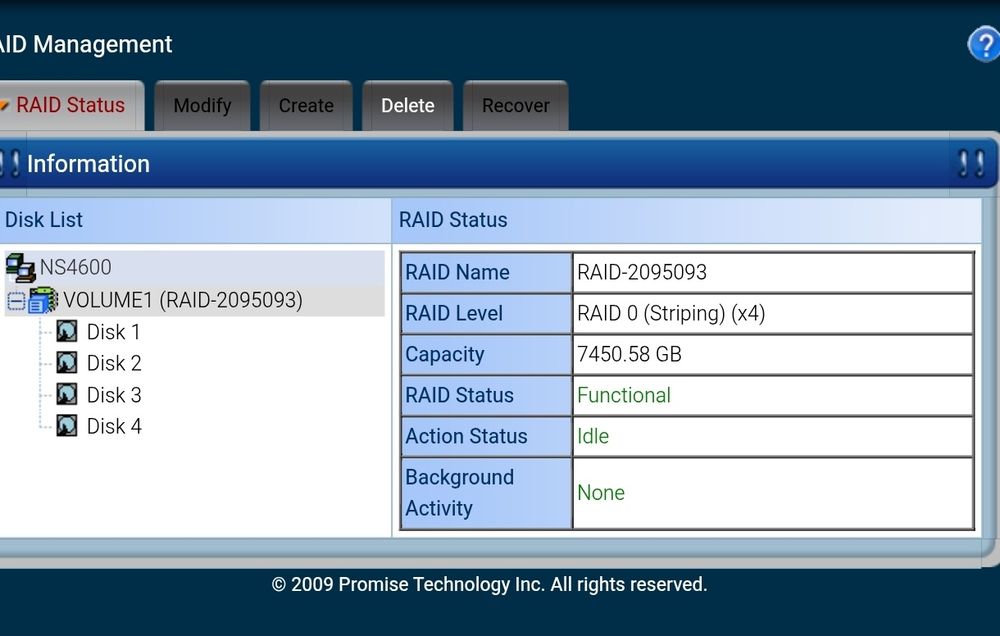Viewport: 1000px width, 636px height.
Task: Click the RAID Status label in table
Action: click(x=486, y=396)
